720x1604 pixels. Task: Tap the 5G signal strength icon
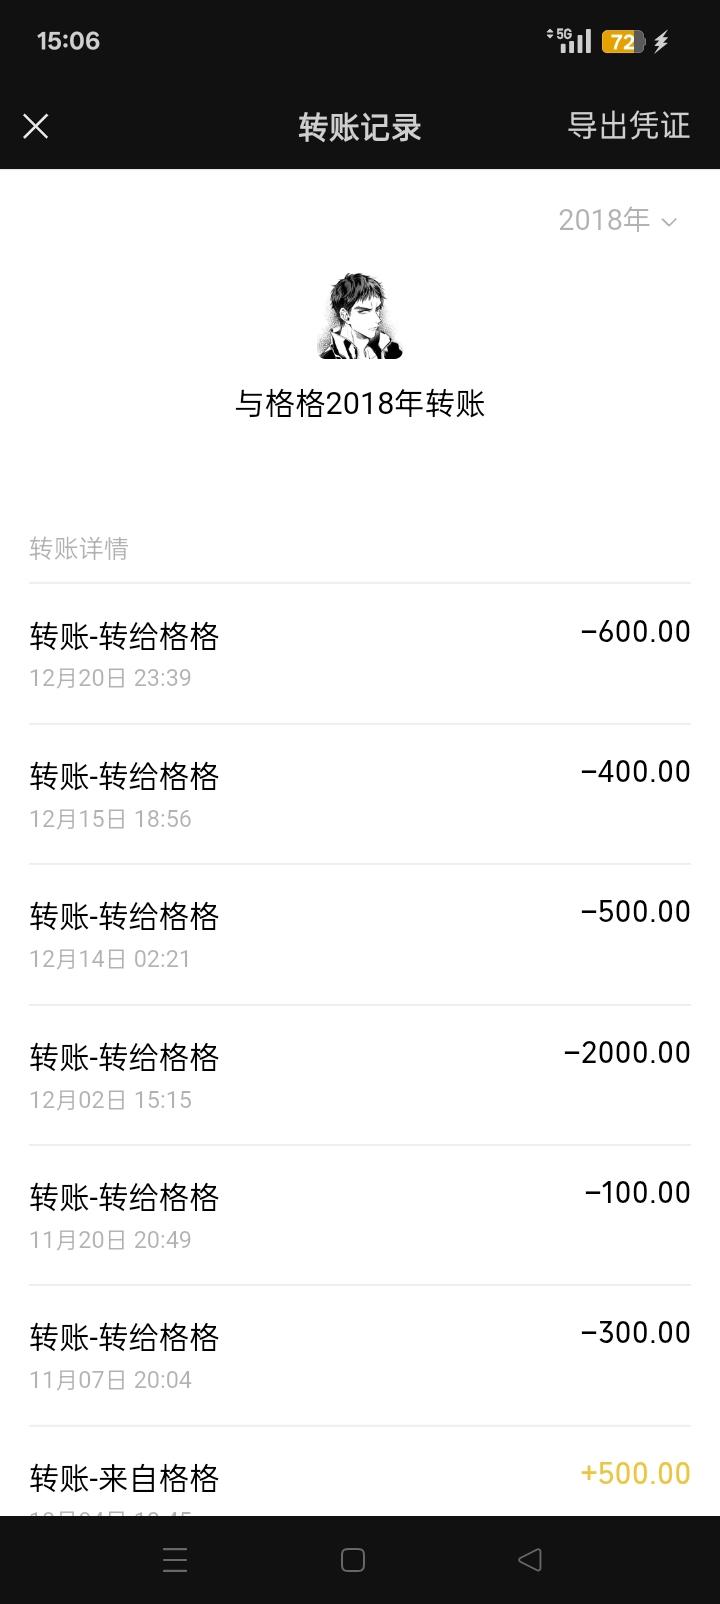pyautogui.click(x=570, y=41)
